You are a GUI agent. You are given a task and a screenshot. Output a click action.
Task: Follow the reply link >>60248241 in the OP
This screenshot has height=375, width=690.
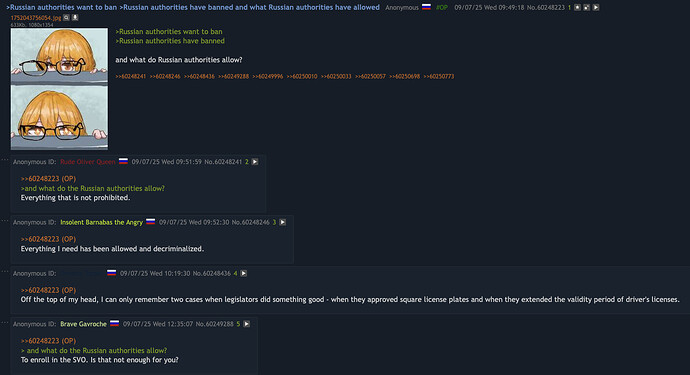coord(131,77)
